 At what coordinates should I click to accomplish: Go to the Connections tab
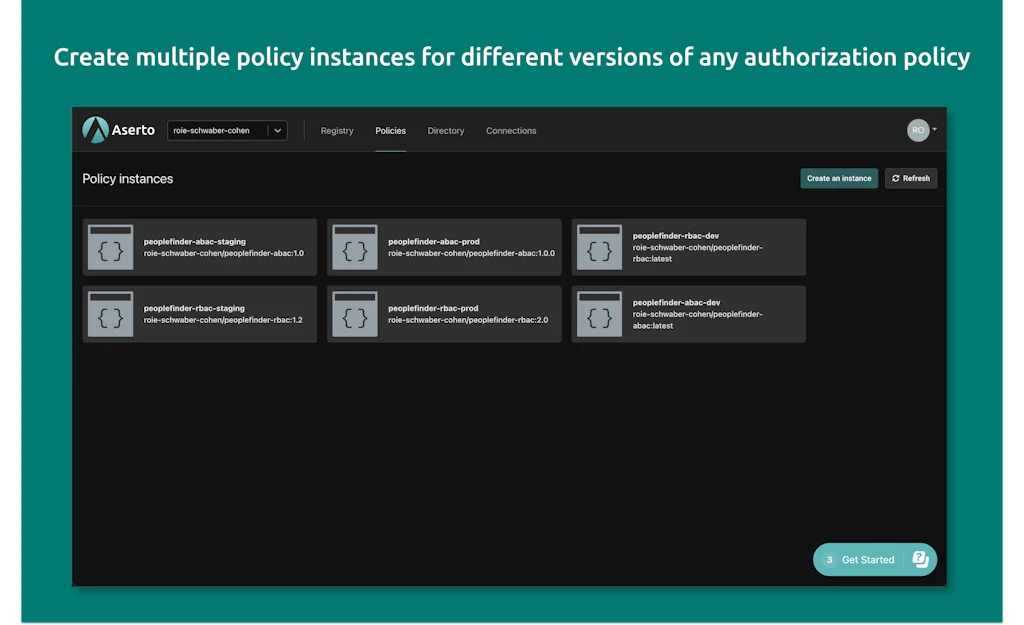pyautogui.click(x=511, y=131)
